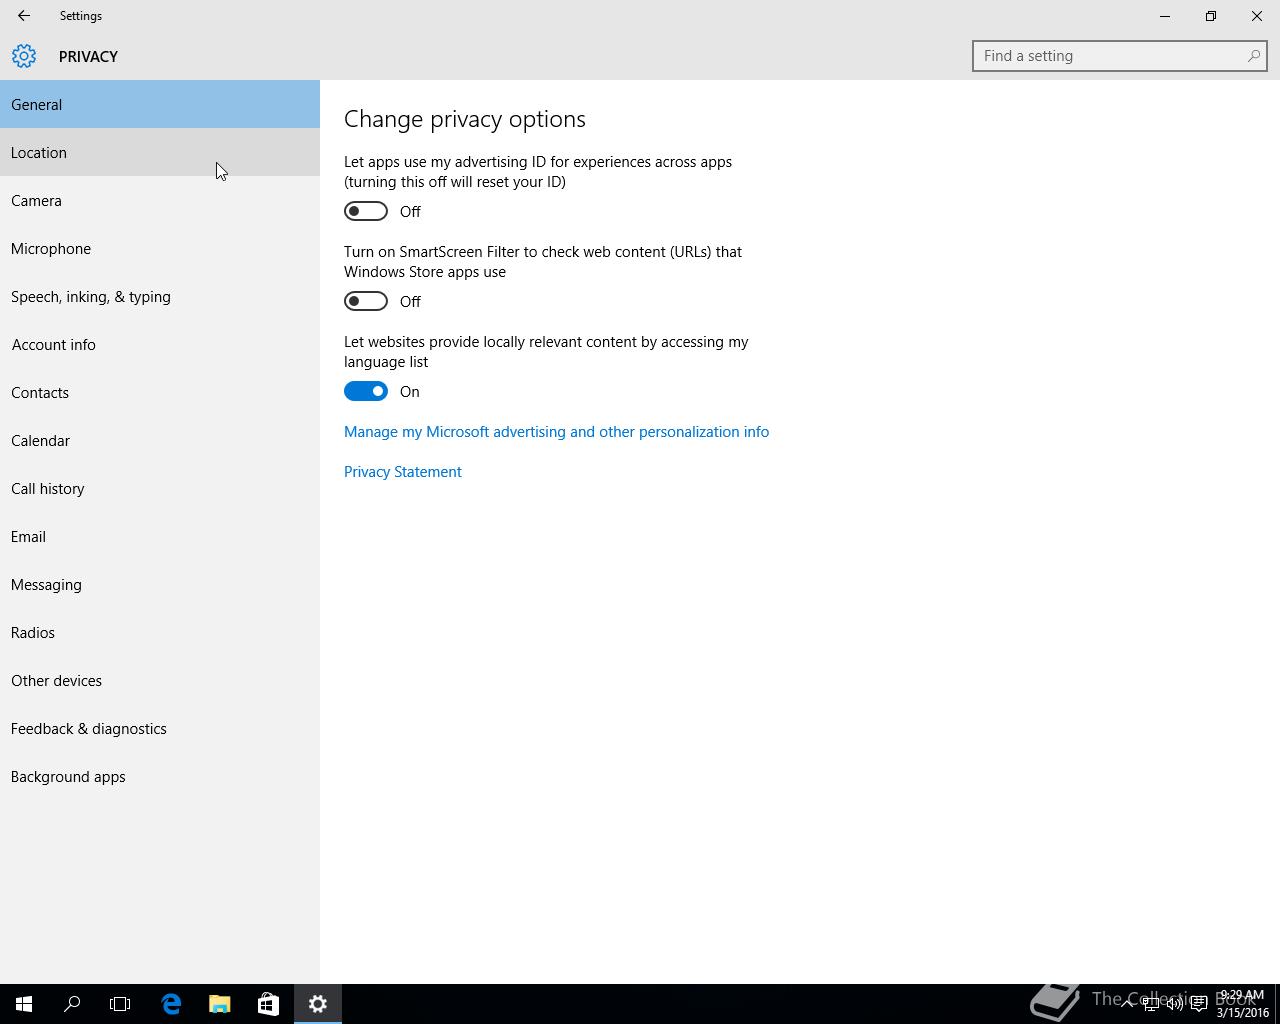Viewport: 1280px width, 1024px height.
Task: Open taskbar search
Action: pos(72,1004)
